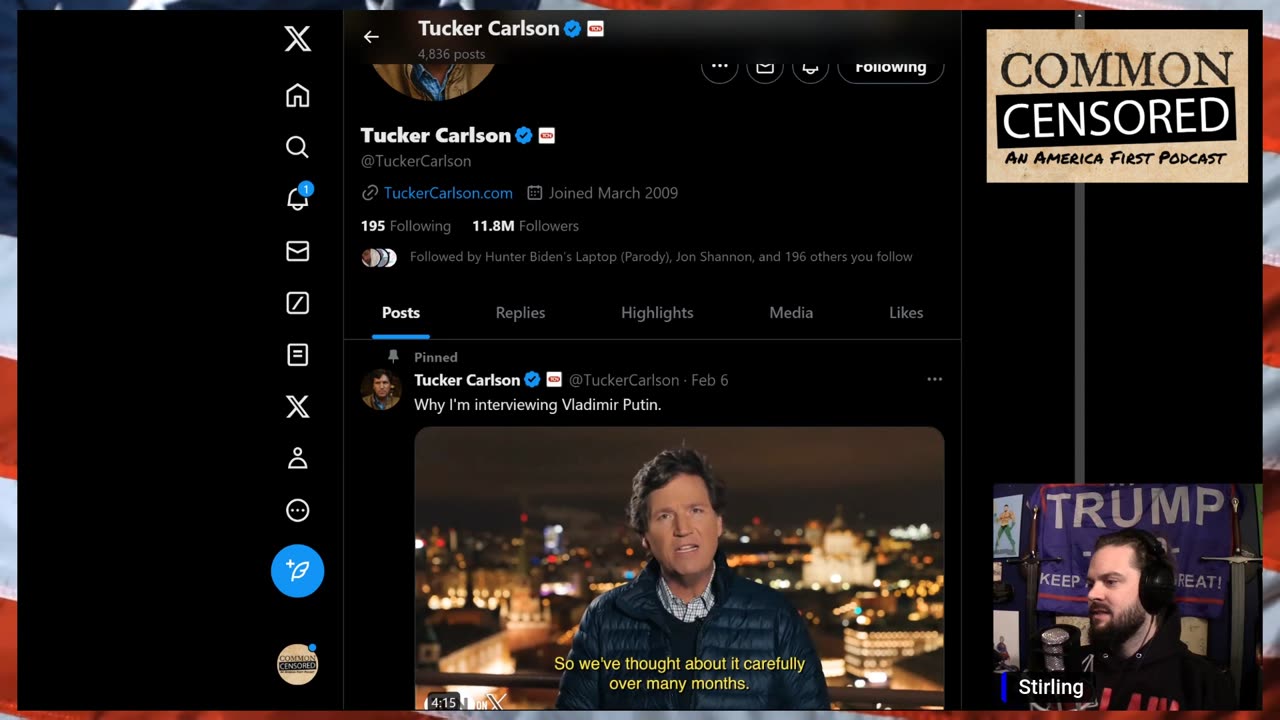Image resolution: width=1280 pixels, height=720 pixels.
Task: Click the 4:15 video duration label
Action: [443, 702]
